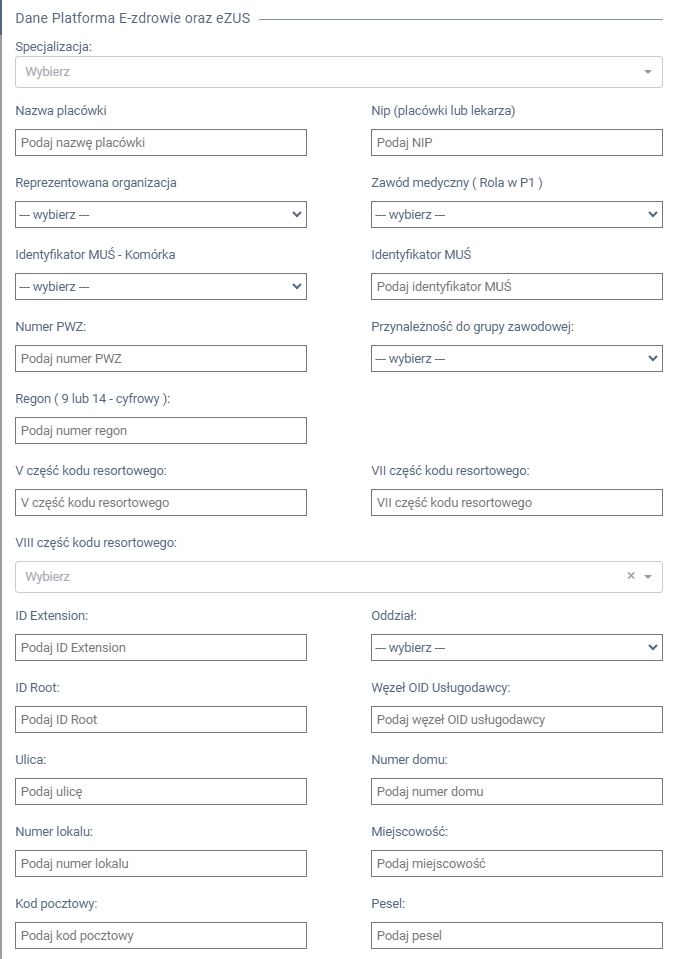Image resolution: width=675 pixels, height=959 pixels.
Task: Expand the Reprezentowana organizacja dropdown
Action: click(161, 215)
